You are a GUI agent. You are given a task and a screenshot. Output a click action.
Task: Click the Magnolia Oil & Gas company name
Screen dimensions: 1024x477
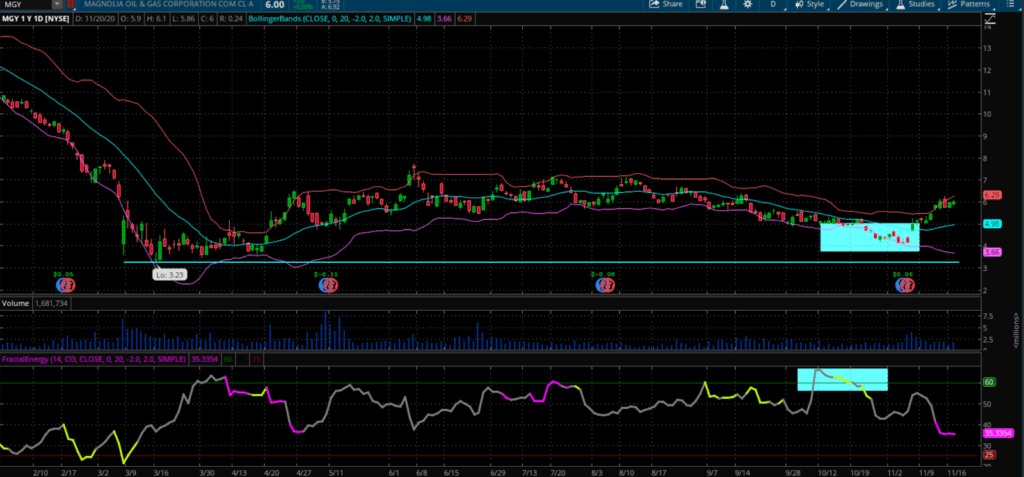point(170,4)
